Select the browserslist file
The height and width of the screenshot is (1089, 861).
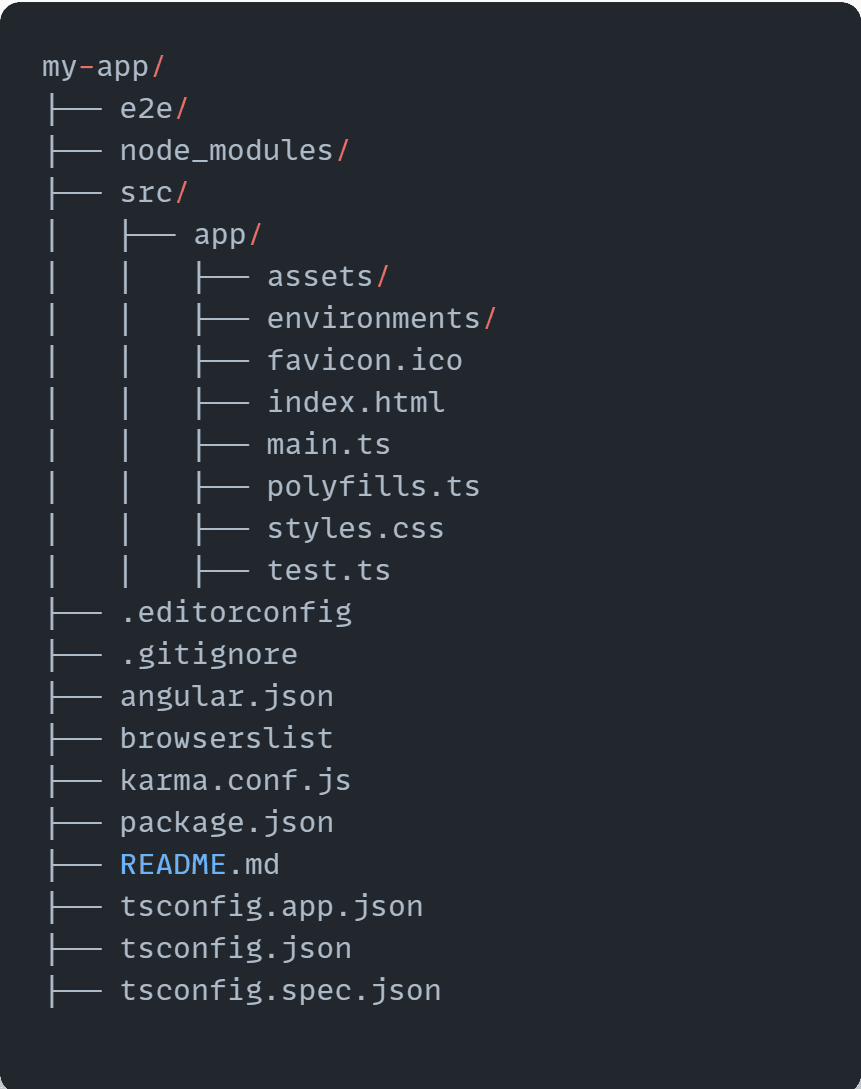226,738
